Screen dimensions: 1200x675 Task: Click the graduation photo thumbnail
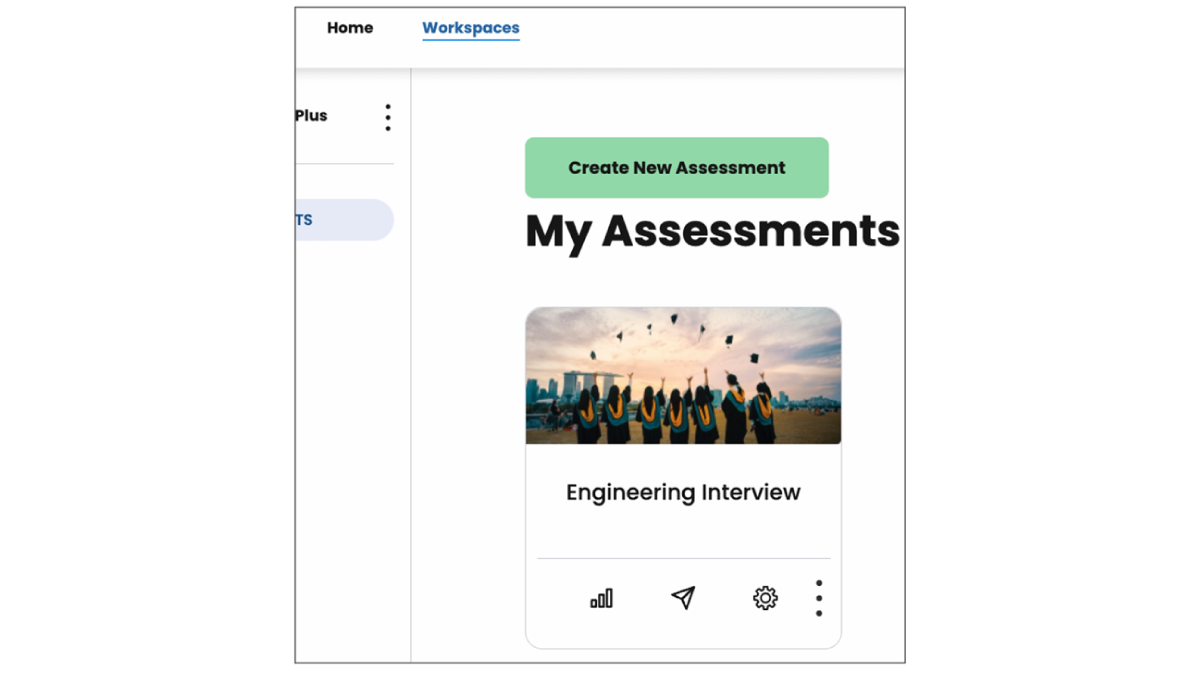(x=683, y=376)
